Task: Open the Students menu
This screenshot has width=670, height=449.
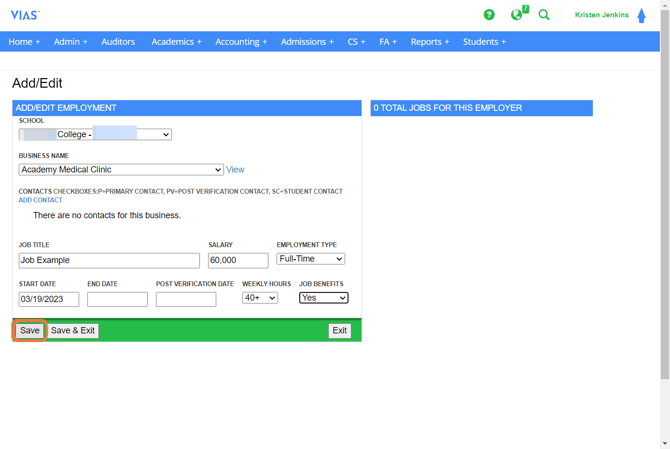Action: pyautogui.click(x=484, y=42)
